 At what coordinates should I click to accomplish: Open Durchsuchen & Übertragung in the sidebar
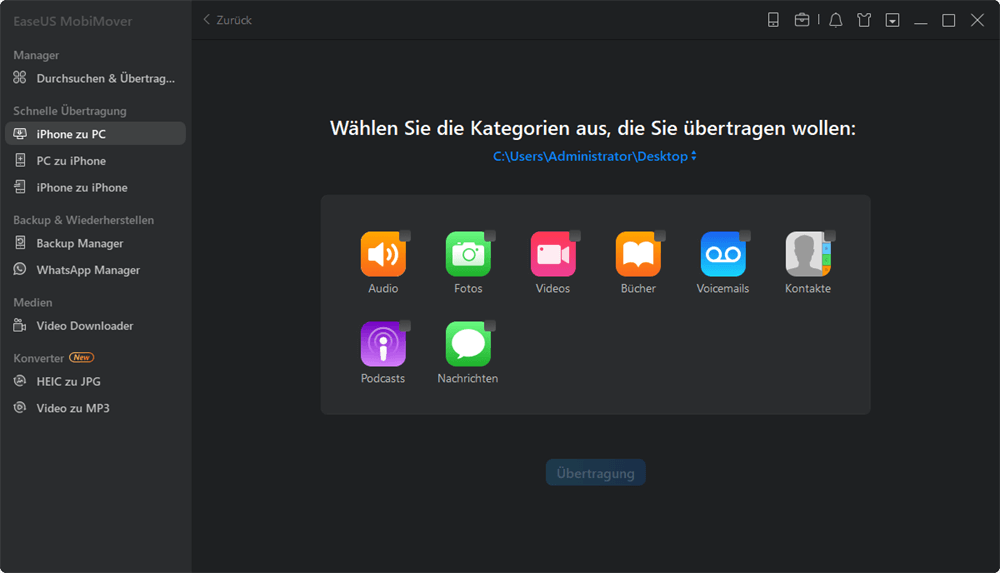click(x=95, y=78)
